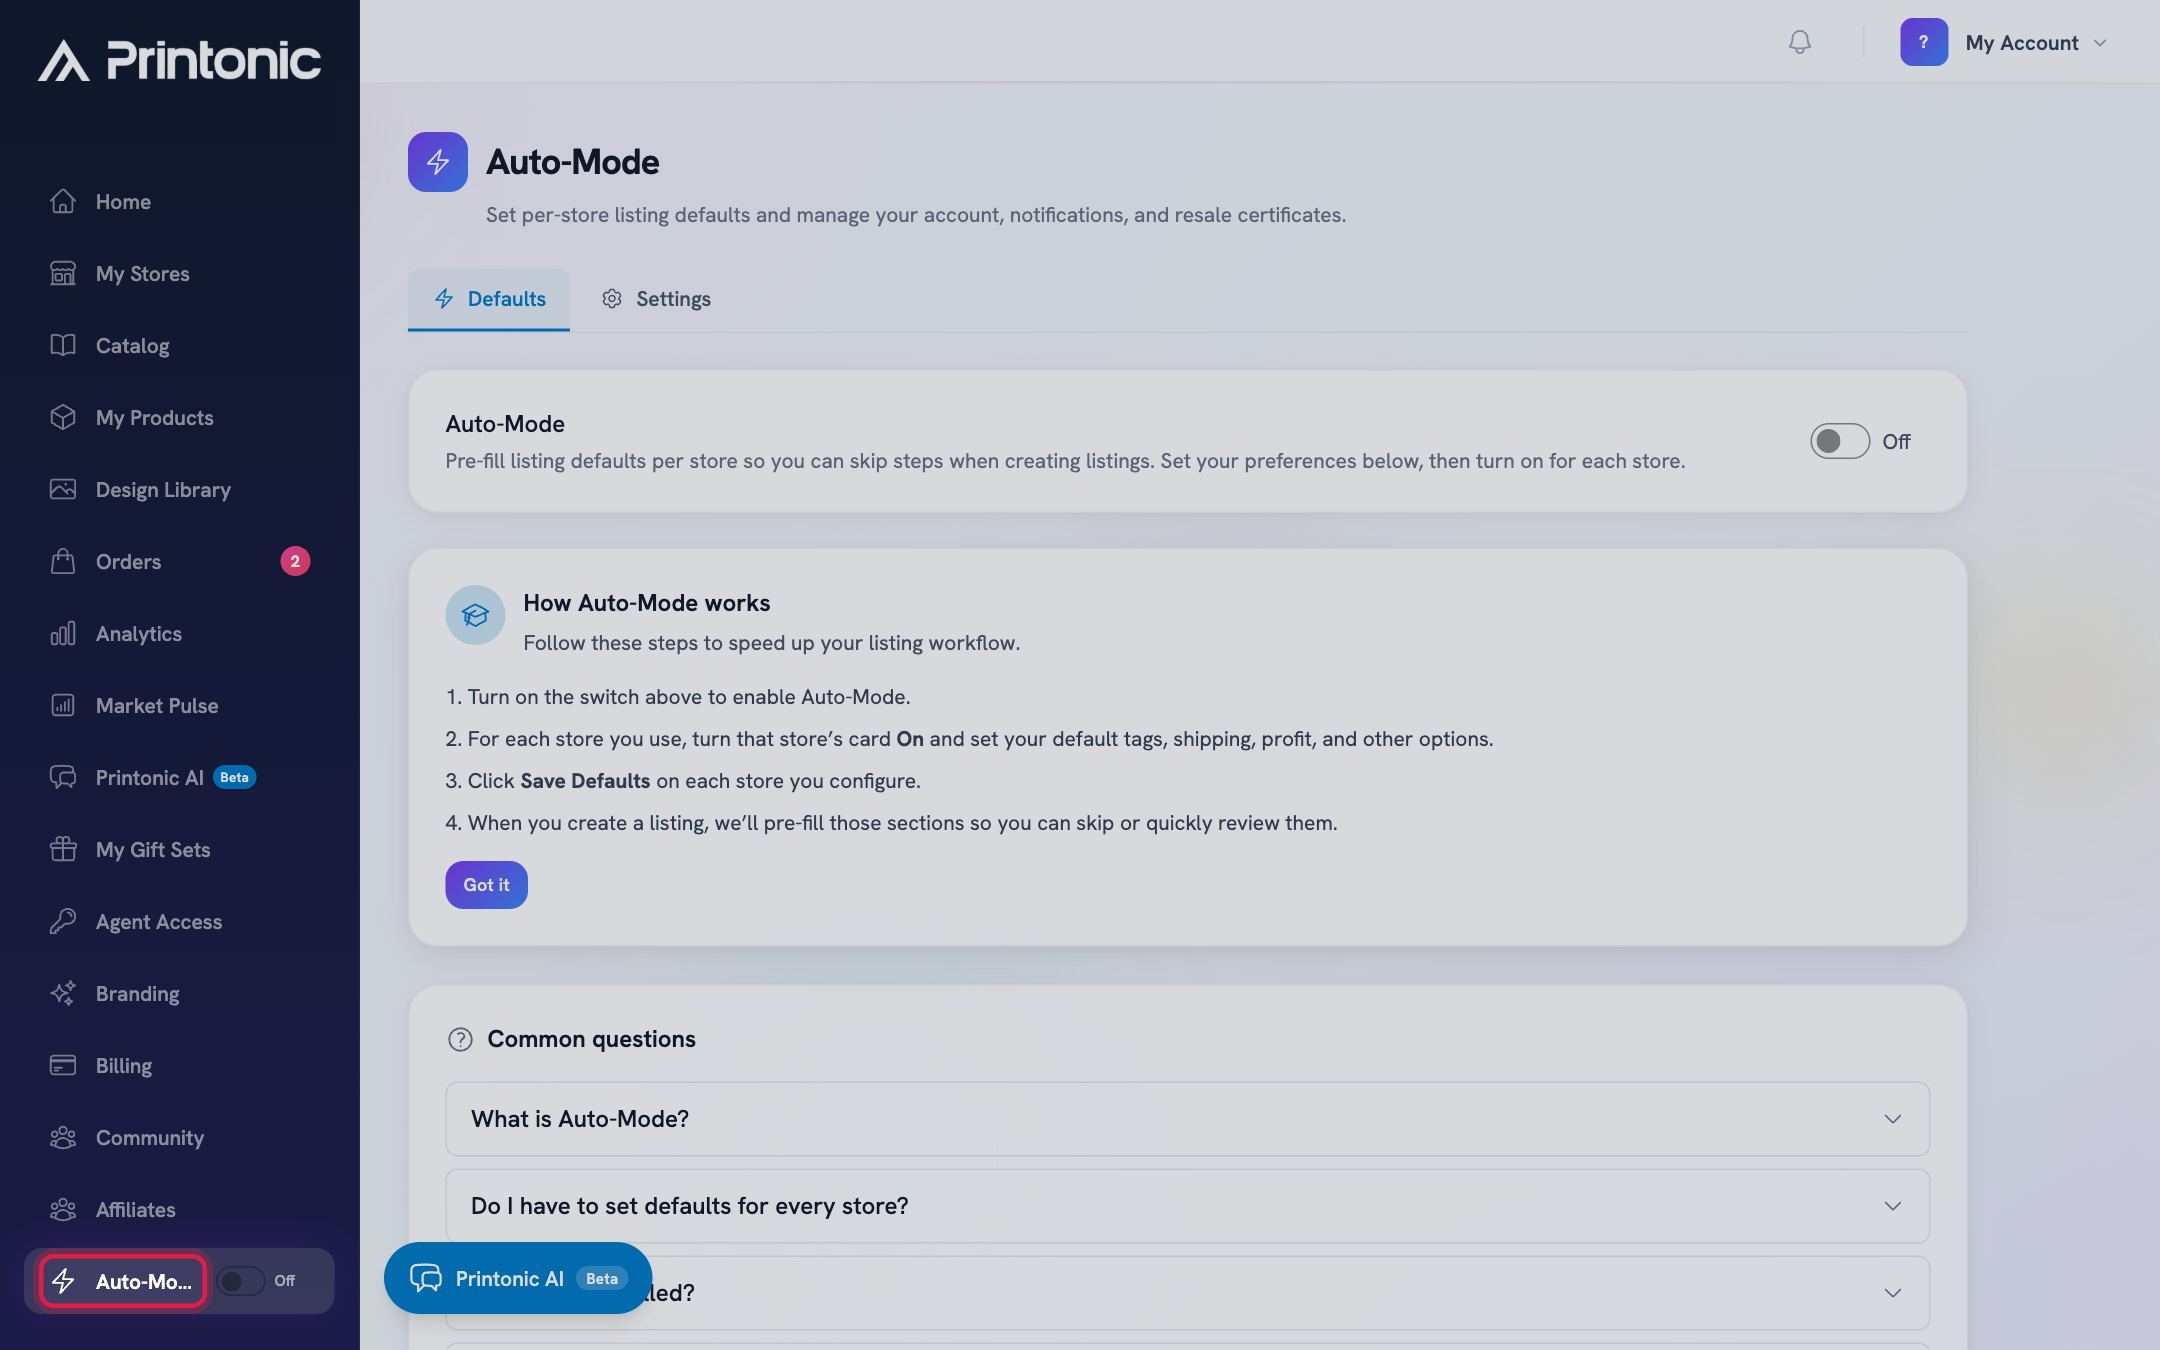Click the Printonic logo

coord(180,60)
